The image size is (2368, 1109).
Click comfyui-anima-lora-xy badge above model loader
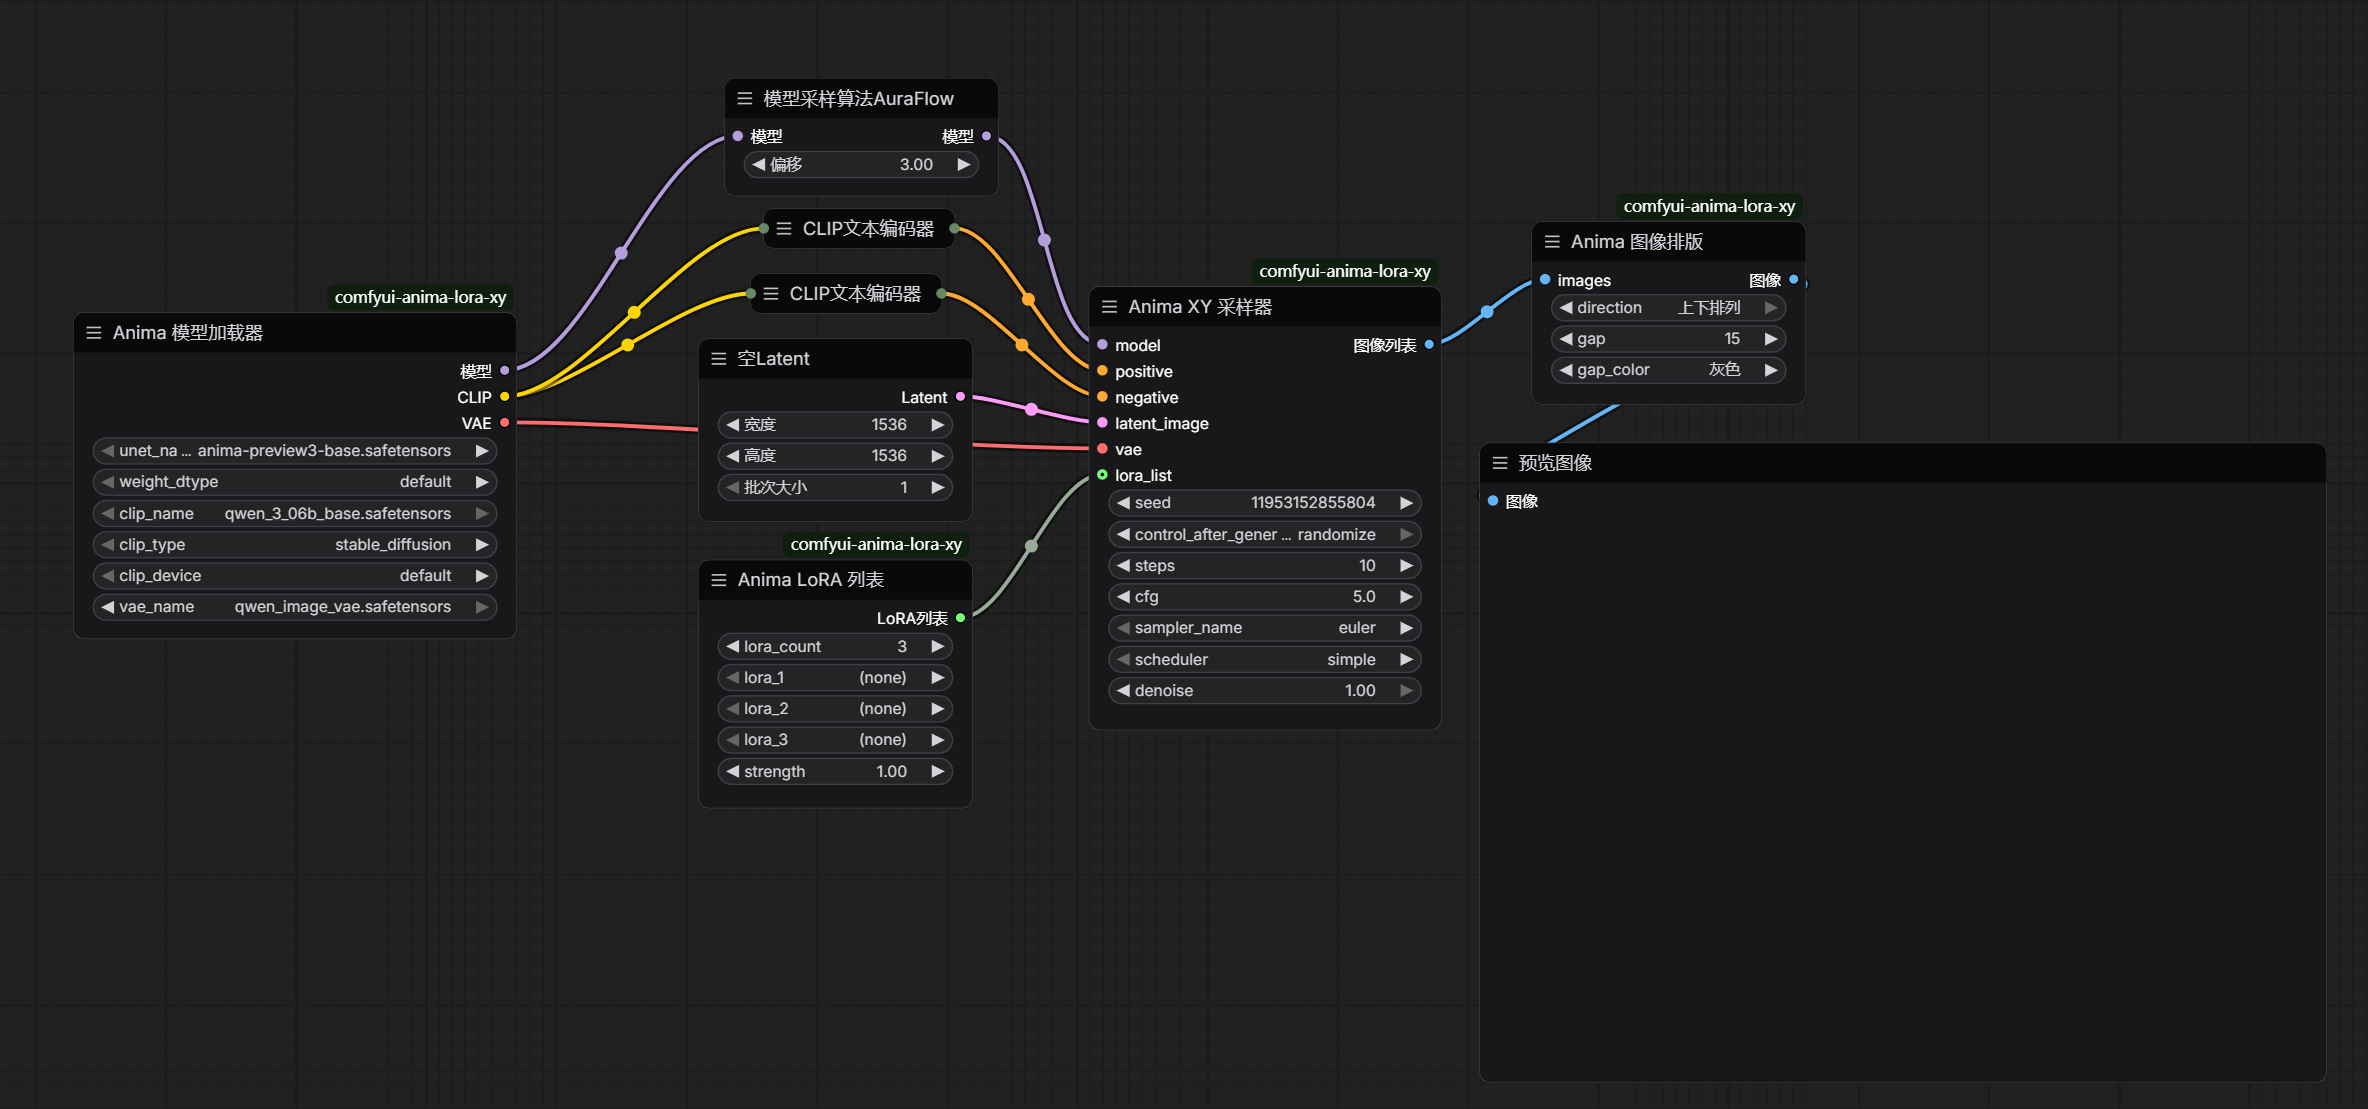point(421,297)
